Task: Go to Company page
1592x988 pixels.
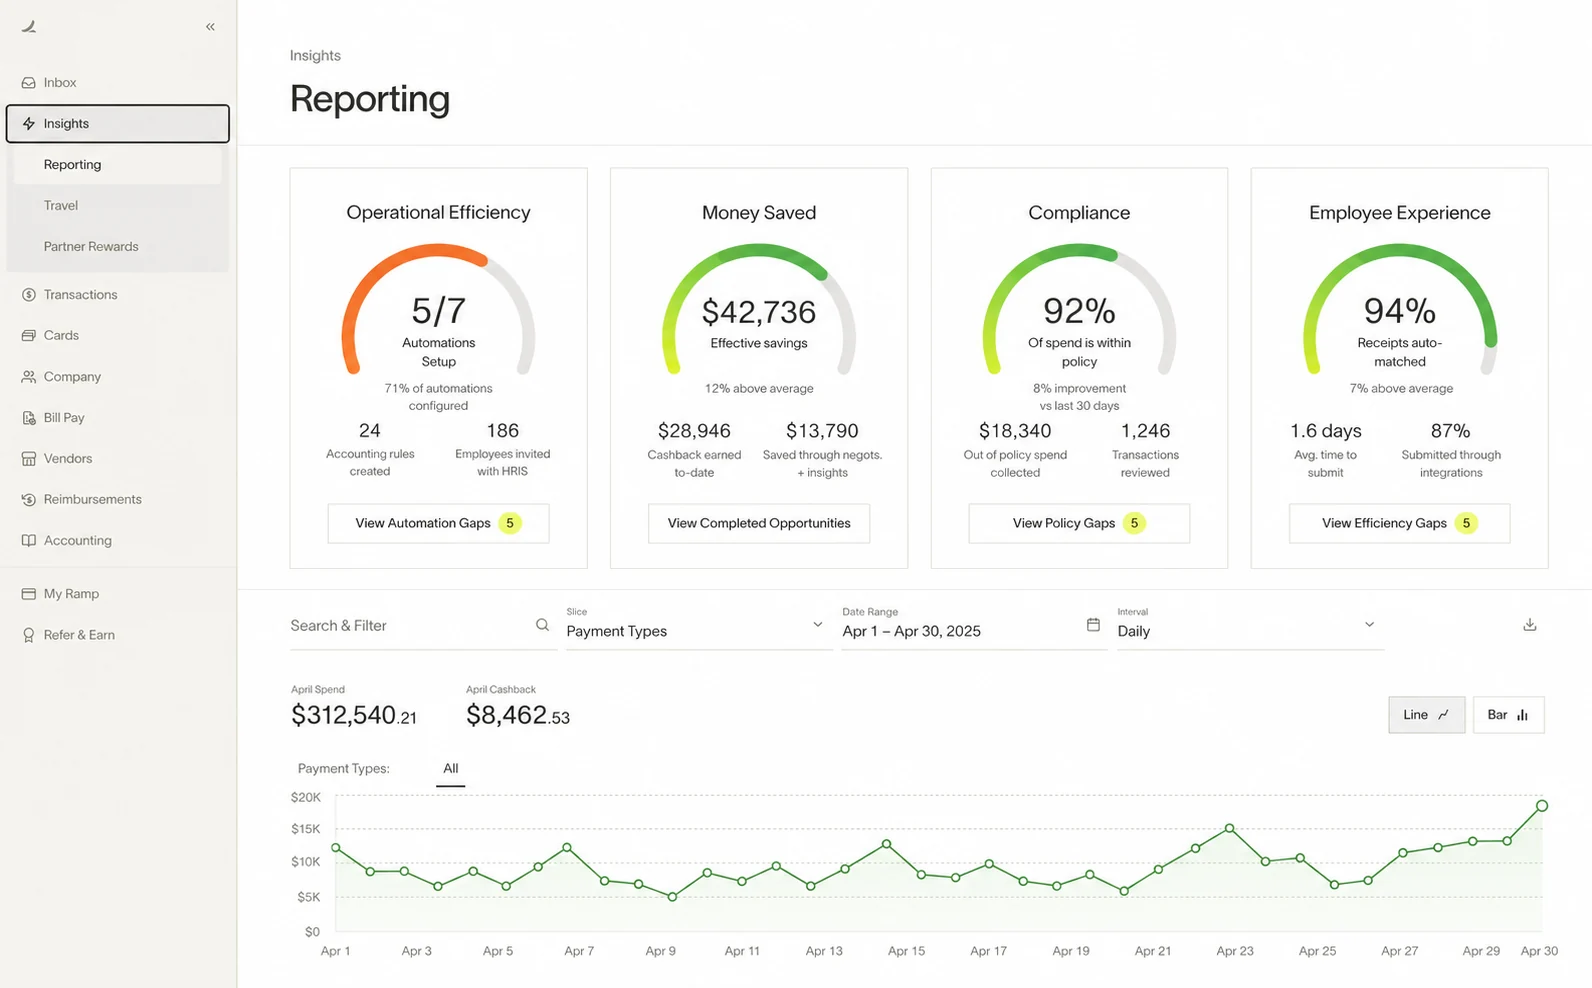Action: [118, 377]
